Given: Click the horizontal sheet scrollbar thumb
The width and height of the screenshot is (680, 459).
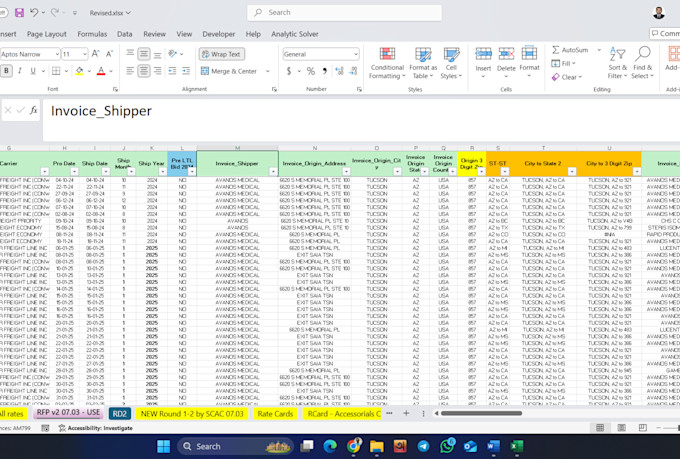Looking at the screenshot, I should [481, 413].
